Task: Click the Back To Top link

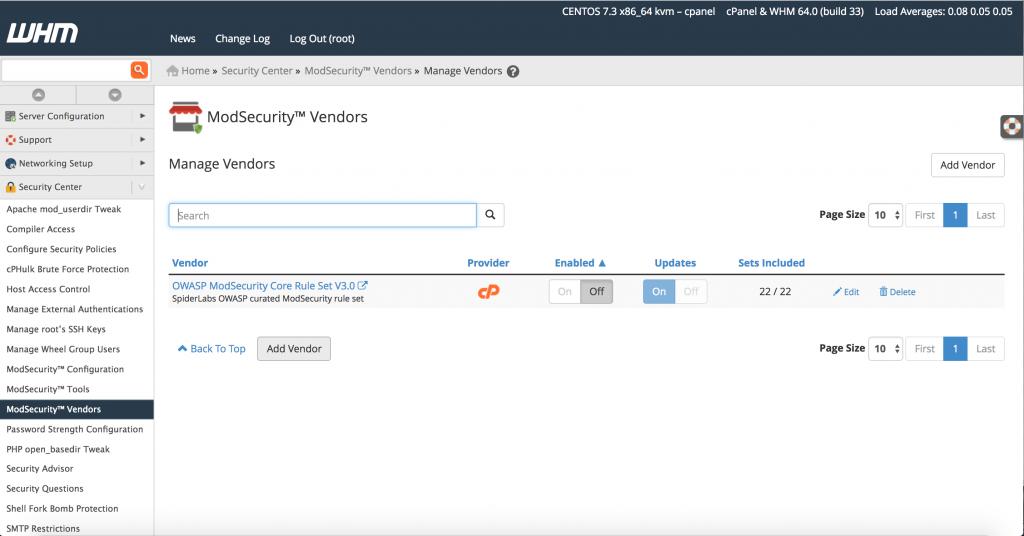Action: point(212,349)
